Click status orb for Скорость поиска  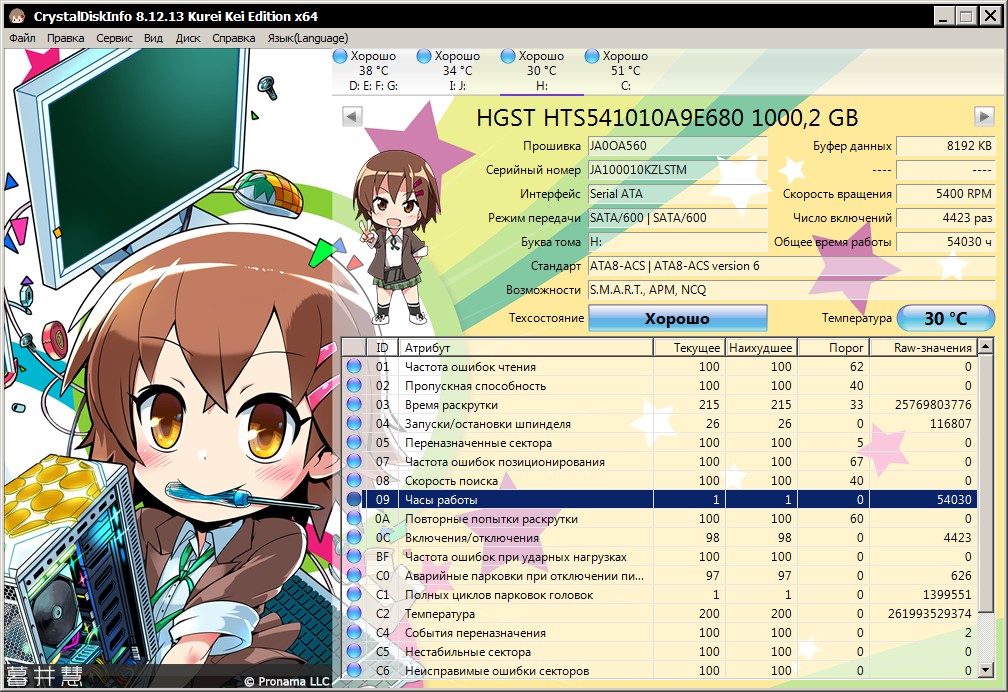pyautogui.click(x=354, y=480)
